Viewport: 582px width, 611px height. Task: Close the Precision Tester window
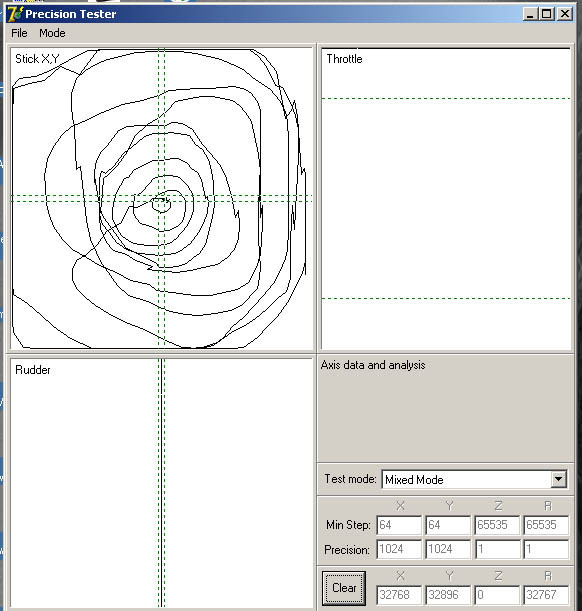click(x=565, y=14)
